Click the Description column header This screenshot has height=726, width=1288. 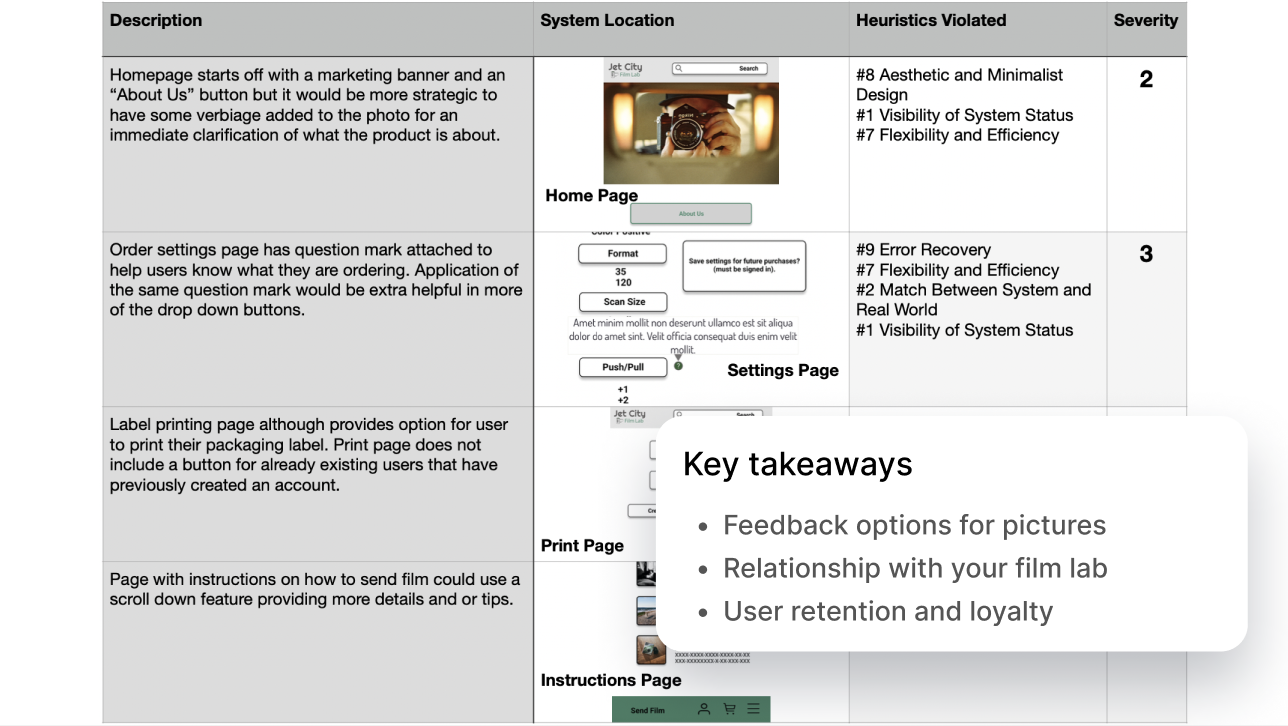(x=156, y=20)
